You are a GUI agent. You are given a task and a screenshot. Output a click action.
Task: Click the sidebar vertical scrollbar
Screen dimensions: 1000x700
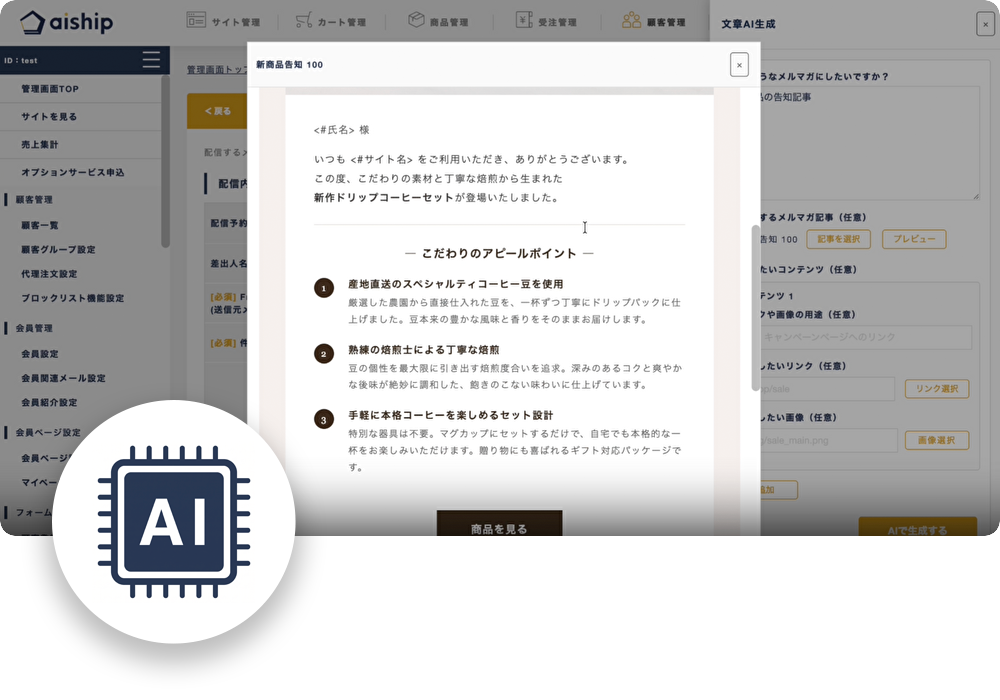166,161
